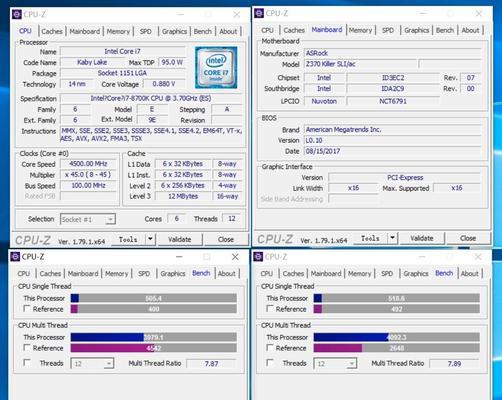The height and width of the screenshot is (400, 502).
Task: Enable Reference checkbox under Multi Thread in bottom-left window
Action: pyautogui.click(x=27, y=348)
